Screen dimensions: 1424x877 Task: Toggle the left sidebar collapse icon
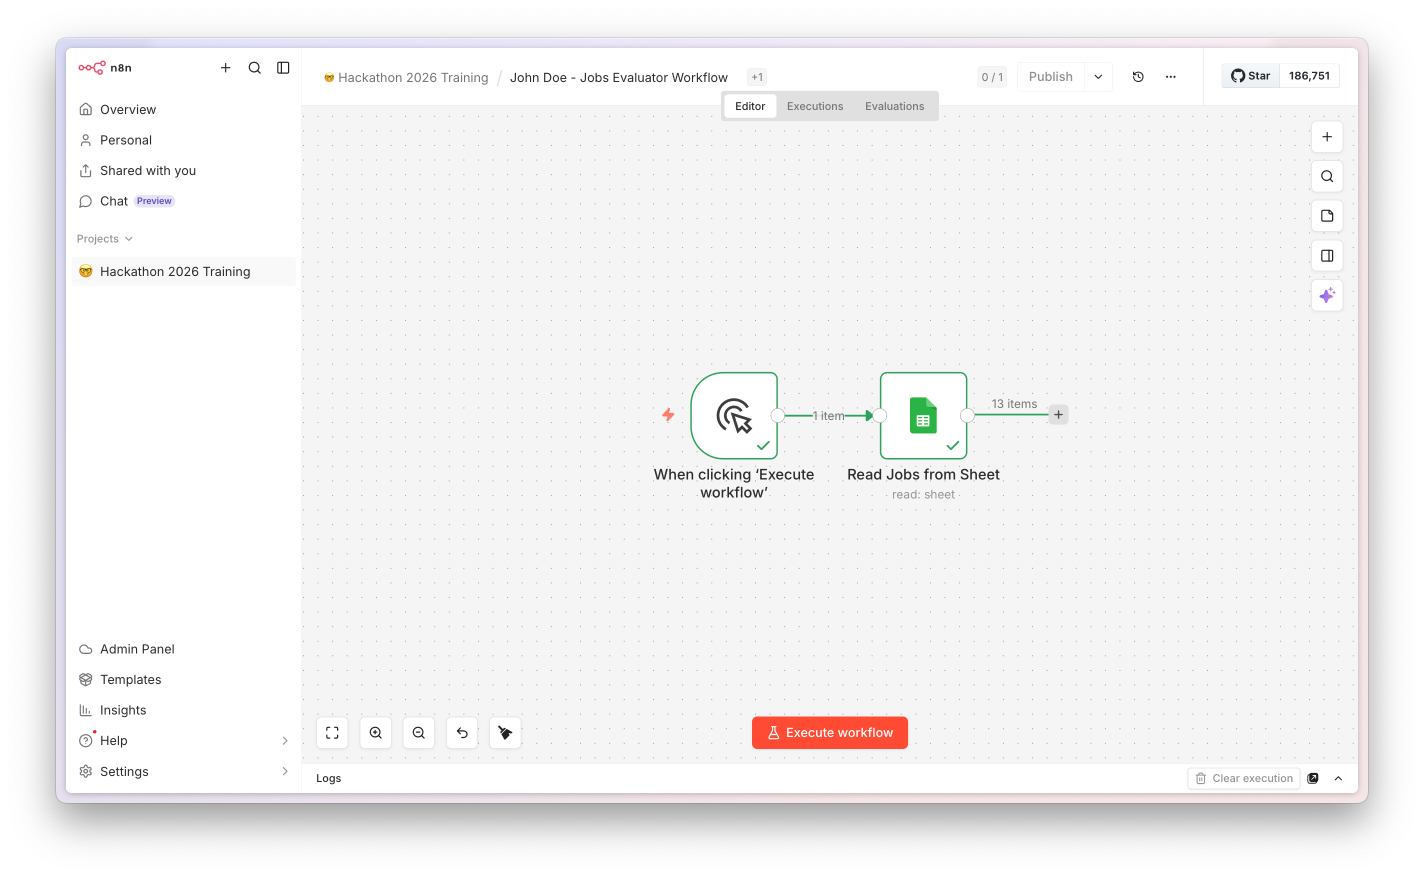click(283, 68)
